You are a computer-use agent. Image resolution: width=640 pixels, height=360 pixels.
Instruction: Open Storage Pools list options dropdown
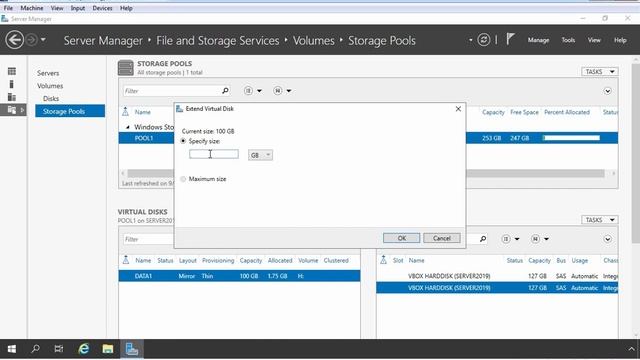pyautogui.click(x=253, y=91)
